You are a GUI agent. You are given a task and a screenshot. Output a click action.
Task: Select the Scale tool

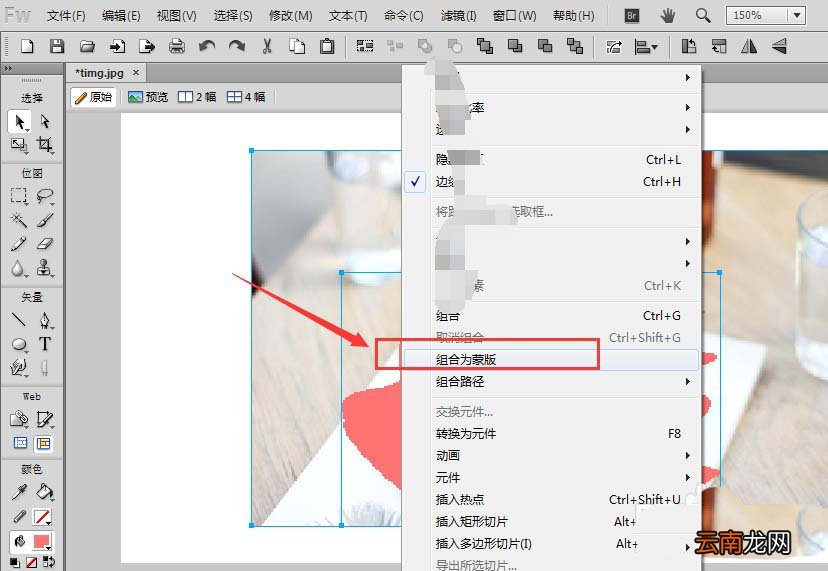tap(20, 145)
